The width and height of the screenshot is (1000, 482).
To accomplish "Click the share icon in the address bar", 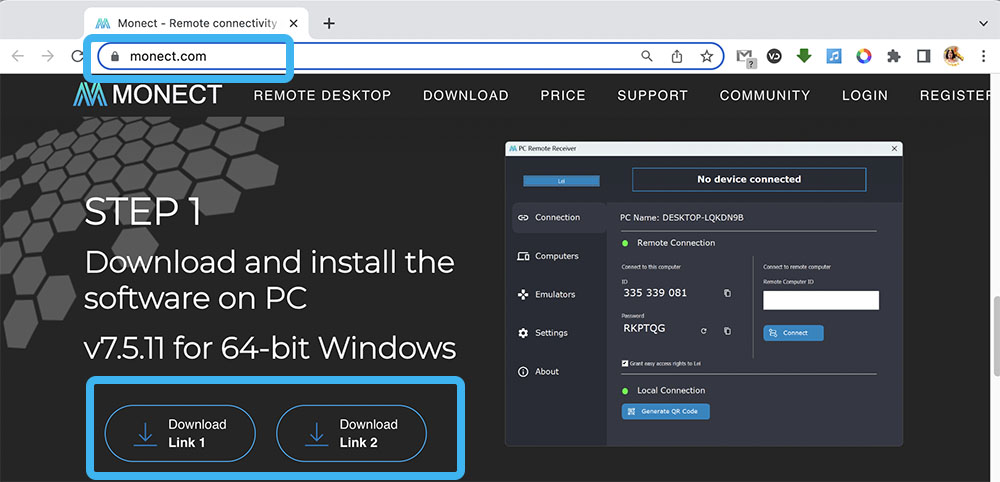I will (677, 57).
